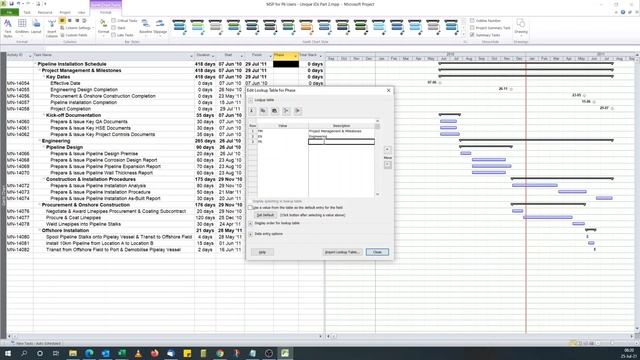Open the Help icon at ribbon right
This screenshot has width=640, height=360.
tap(623, 12)
